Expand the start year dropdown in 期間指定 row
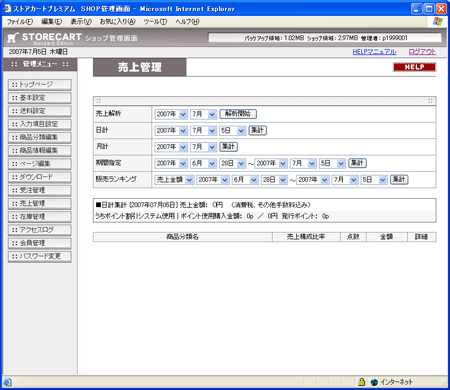This screenshot has height=390, width=450. pyautogui.click(x=171, y=163)
